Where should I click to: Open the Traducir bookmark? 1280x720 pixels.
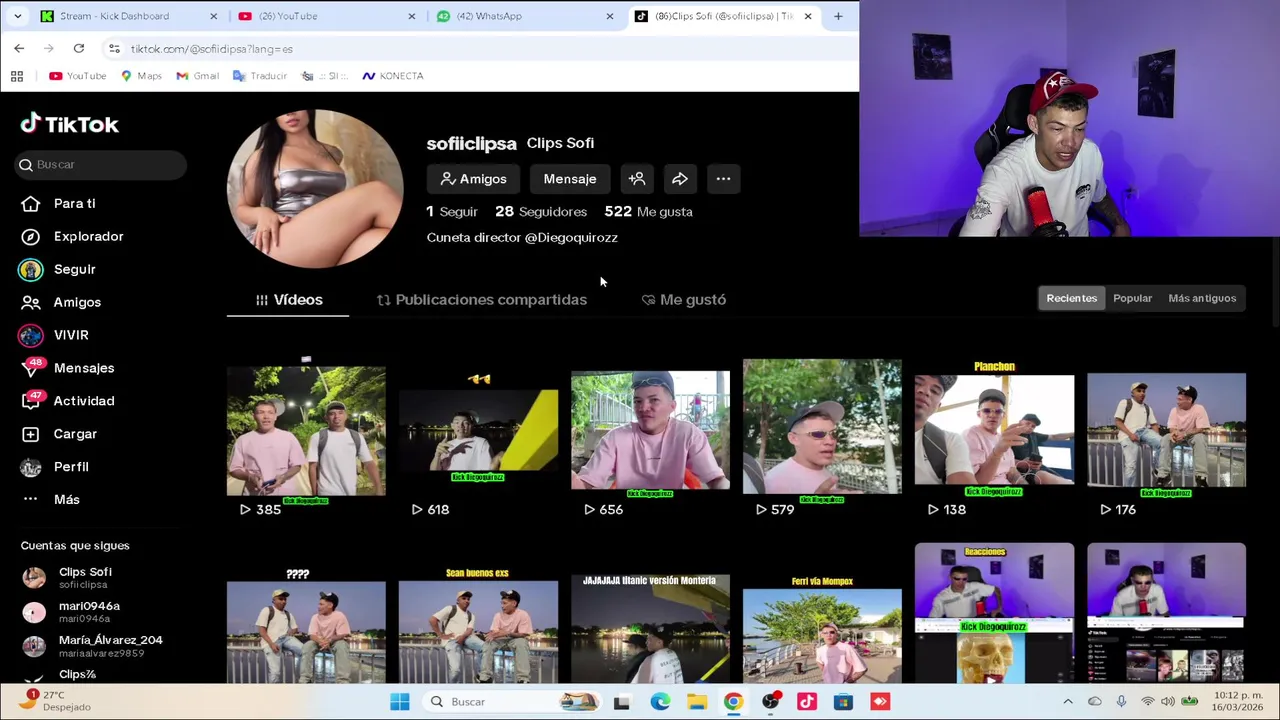coord(260,76)
